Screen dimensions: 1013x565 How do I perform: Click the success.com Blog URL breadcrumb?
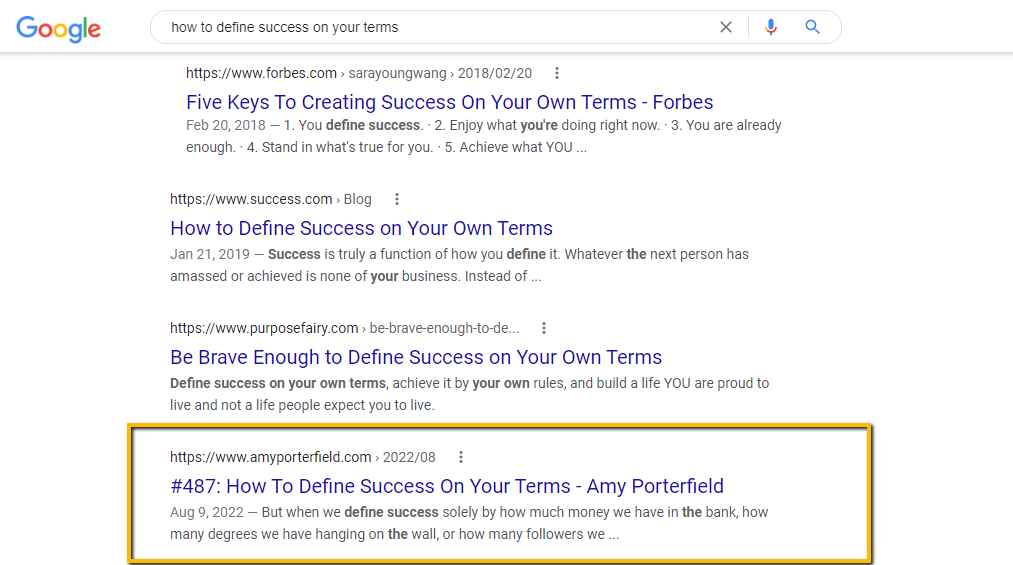pos(271,200)
